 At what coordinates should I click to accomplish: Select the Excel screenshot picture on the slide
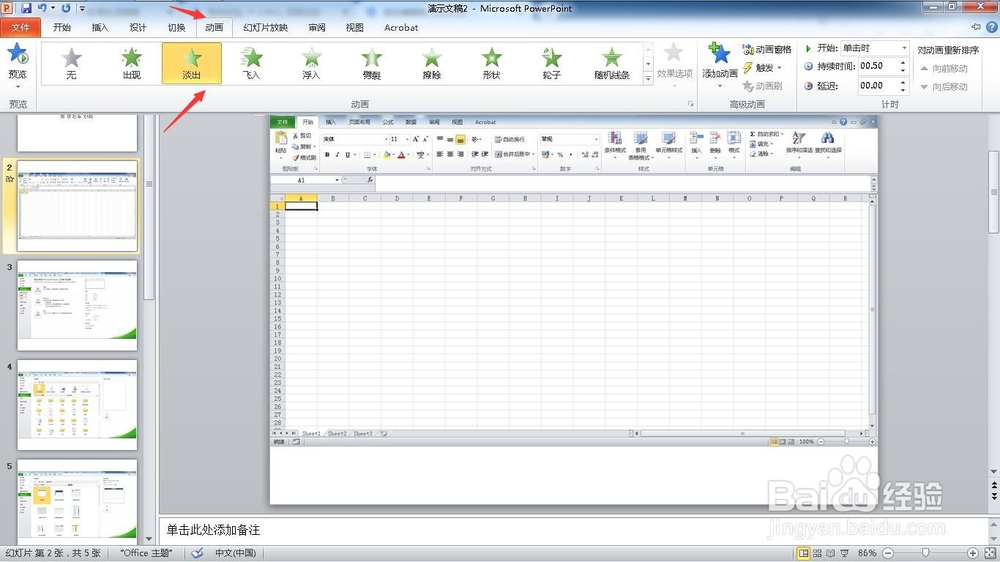(x=574, y=281)
